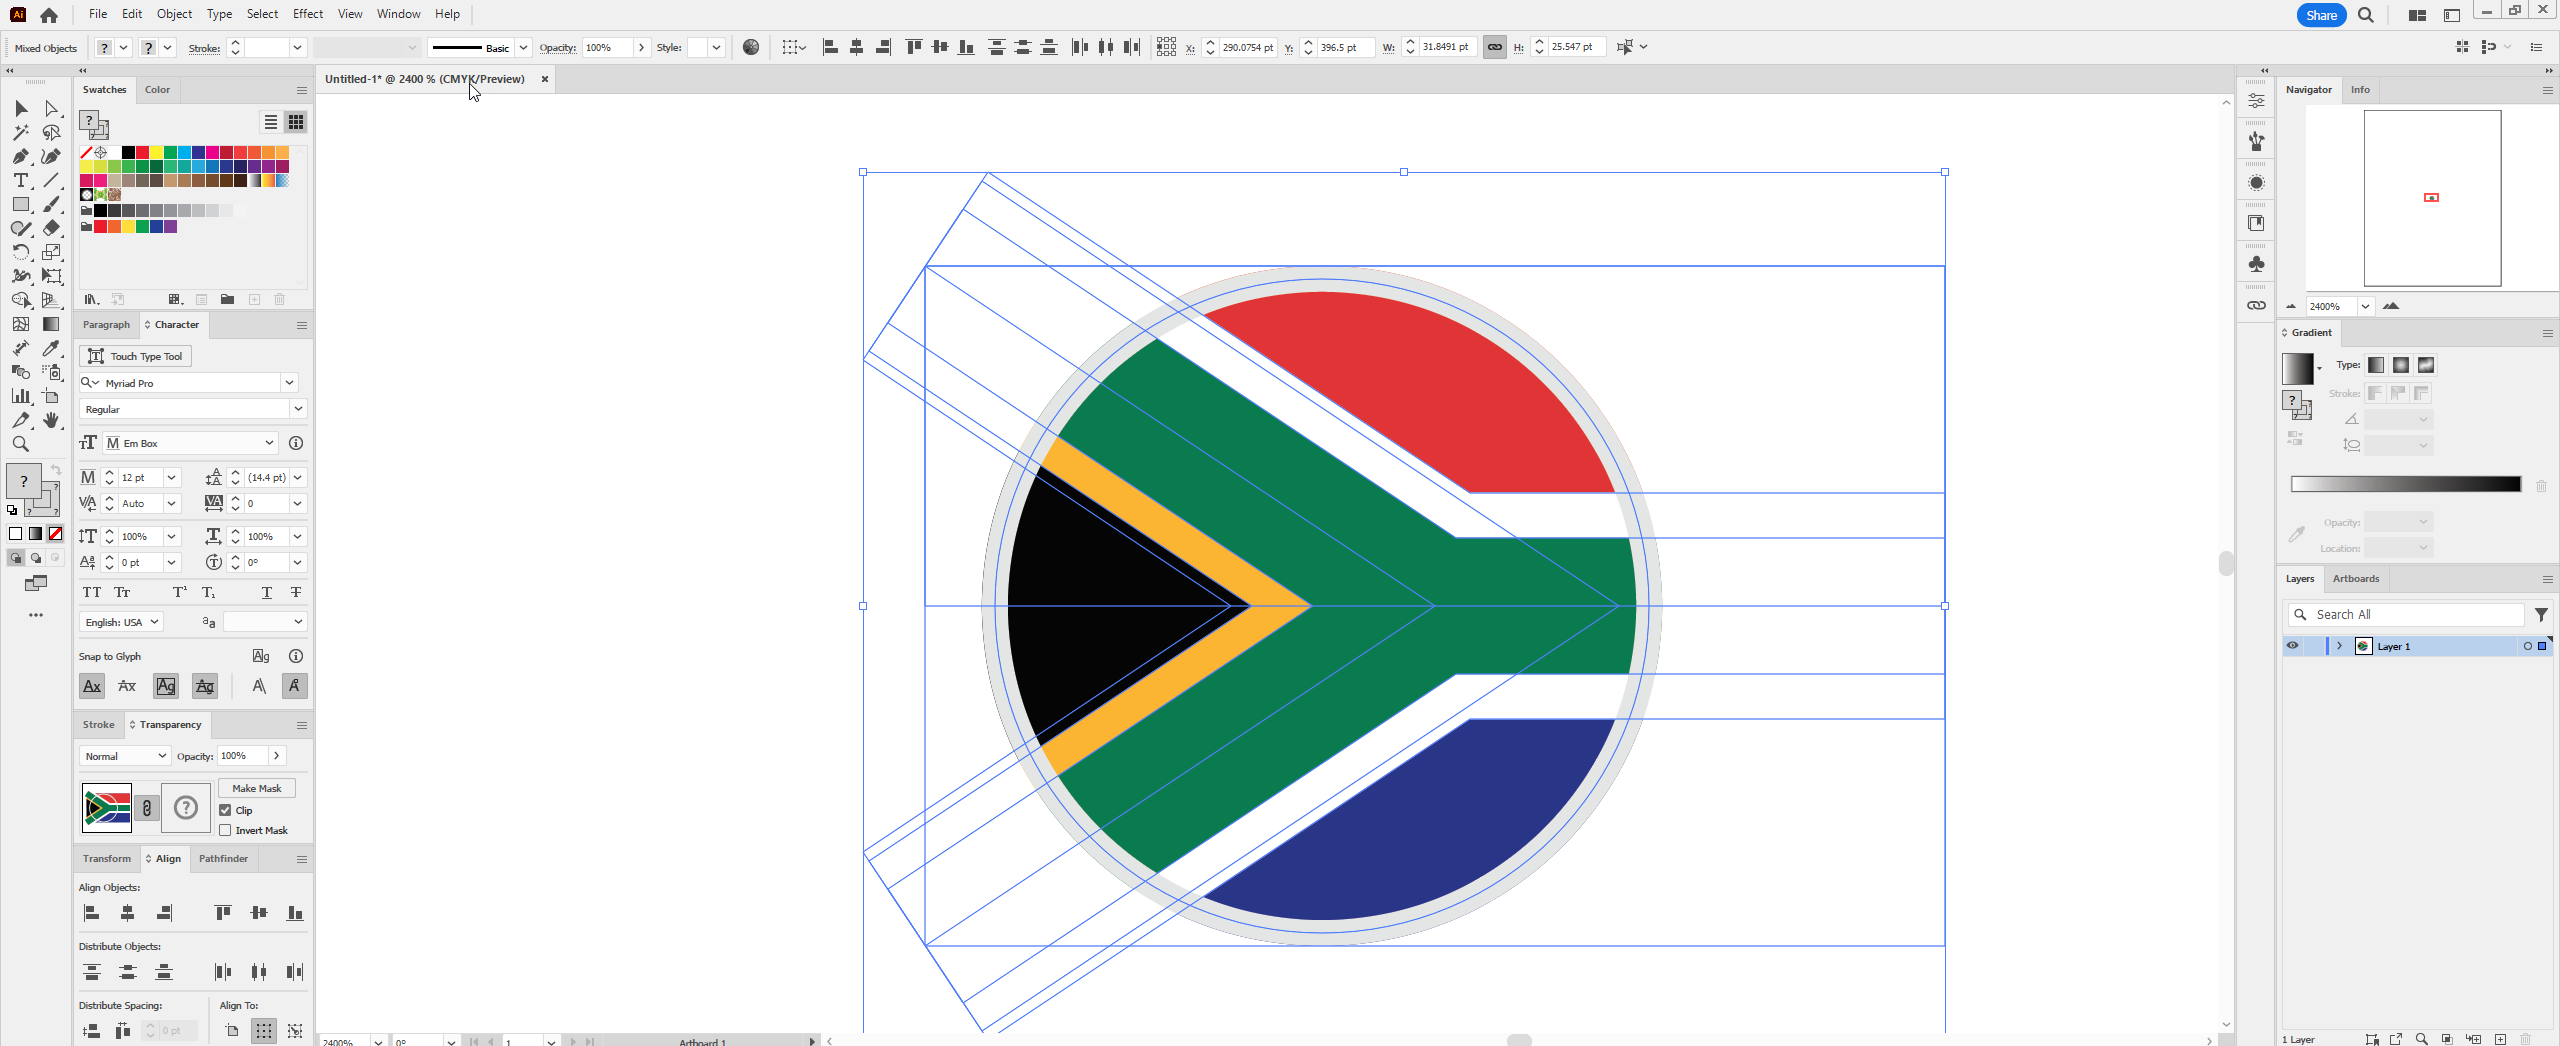Toggle constrain width and height proportions

(x=1494, y=47)
